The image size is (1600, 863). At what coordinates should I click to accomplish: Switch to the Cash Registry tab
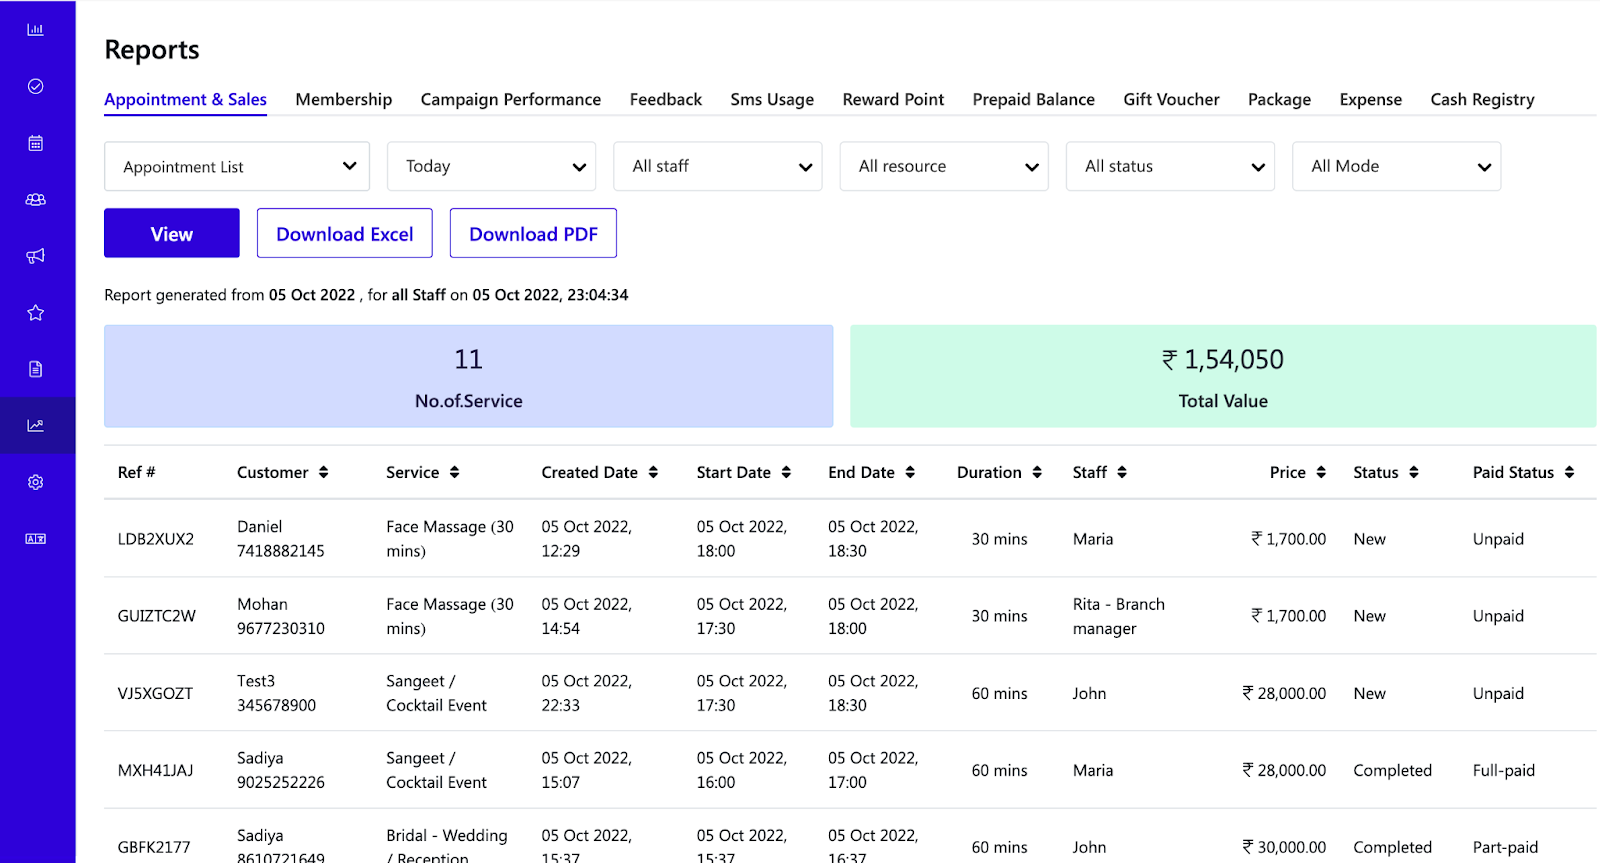(1482, 99)
